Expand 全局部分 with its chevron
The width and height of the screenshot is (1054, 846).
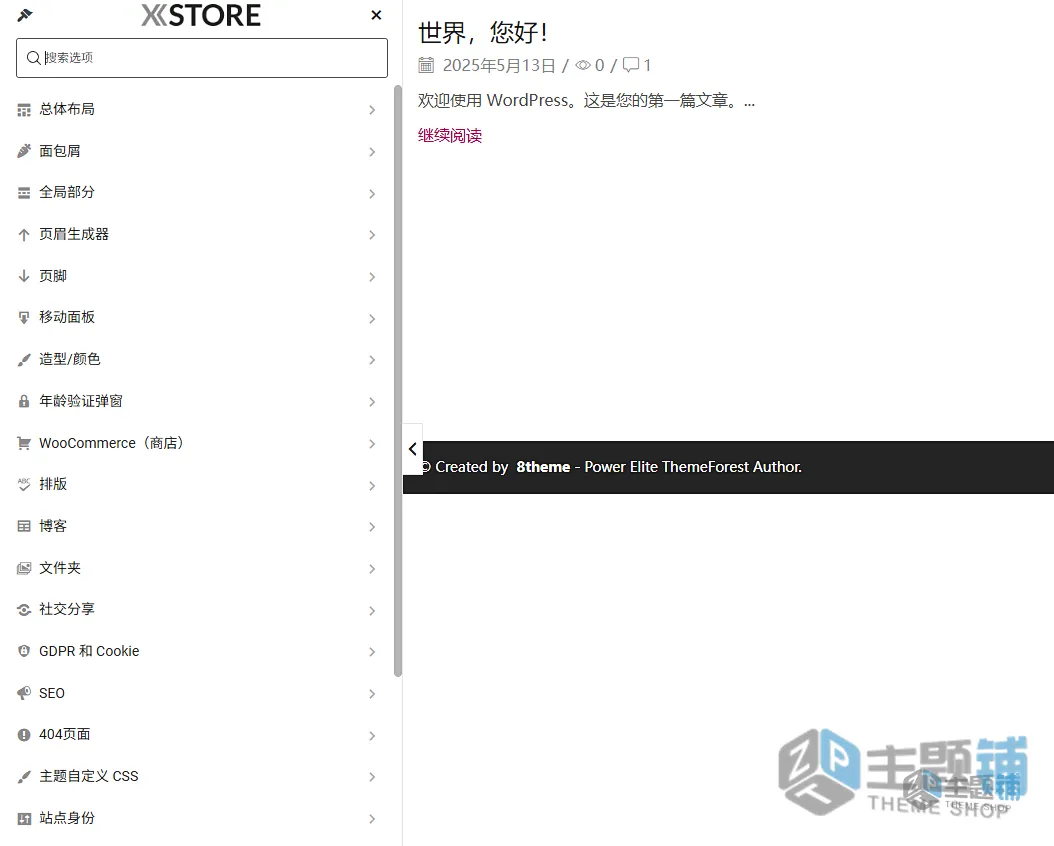tap(372, 194)
